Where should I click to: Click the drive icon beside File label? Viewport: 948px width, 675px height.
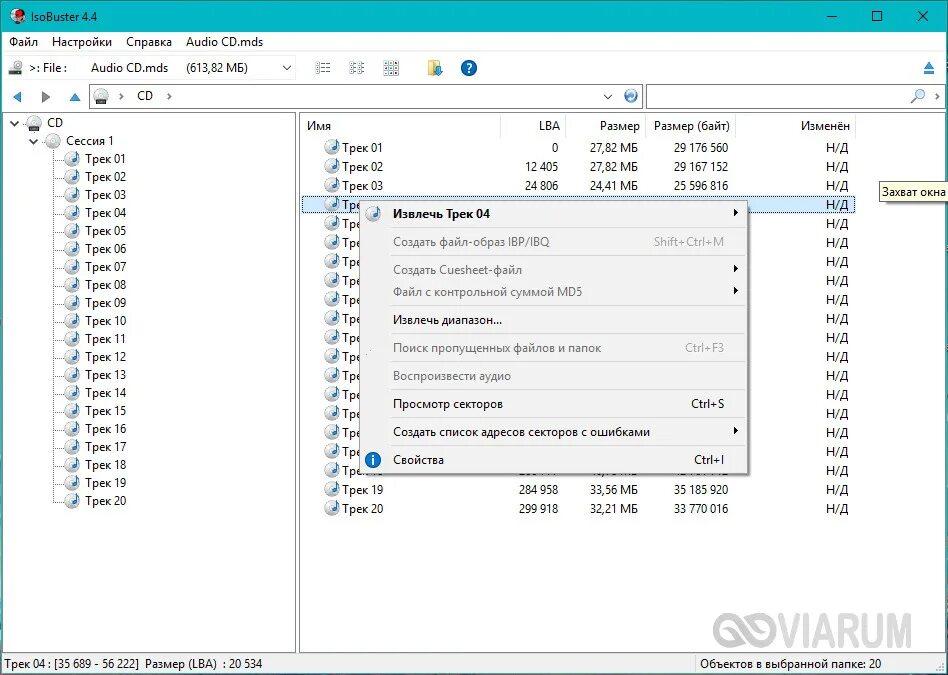[16, 68]
